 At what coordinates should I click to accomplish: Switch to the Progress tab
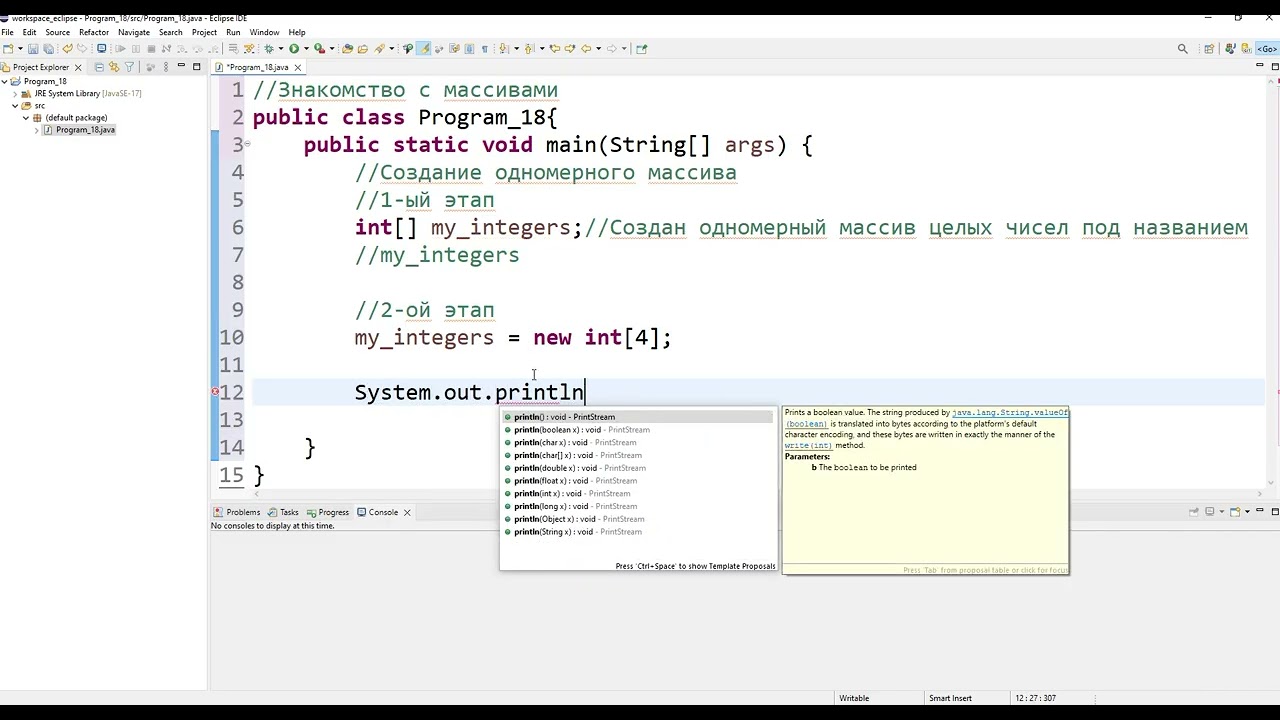(327, 512)
